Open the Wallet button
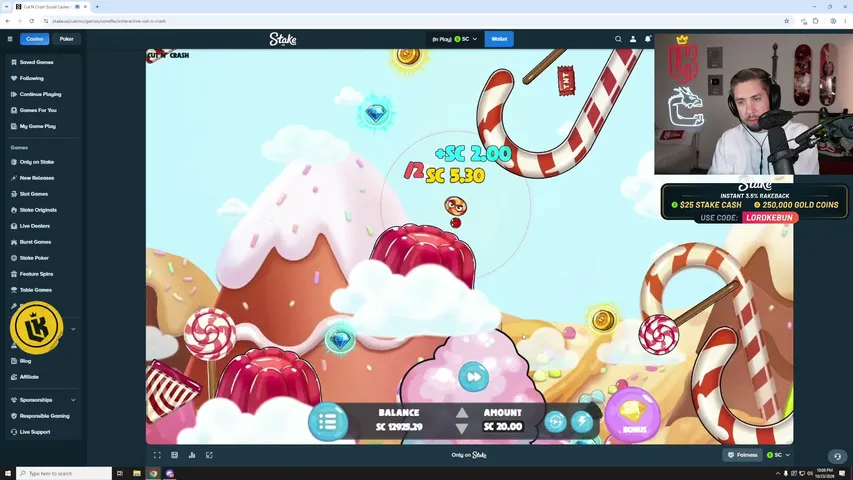This screenshot has width=853, height=480. pos(499,39)
